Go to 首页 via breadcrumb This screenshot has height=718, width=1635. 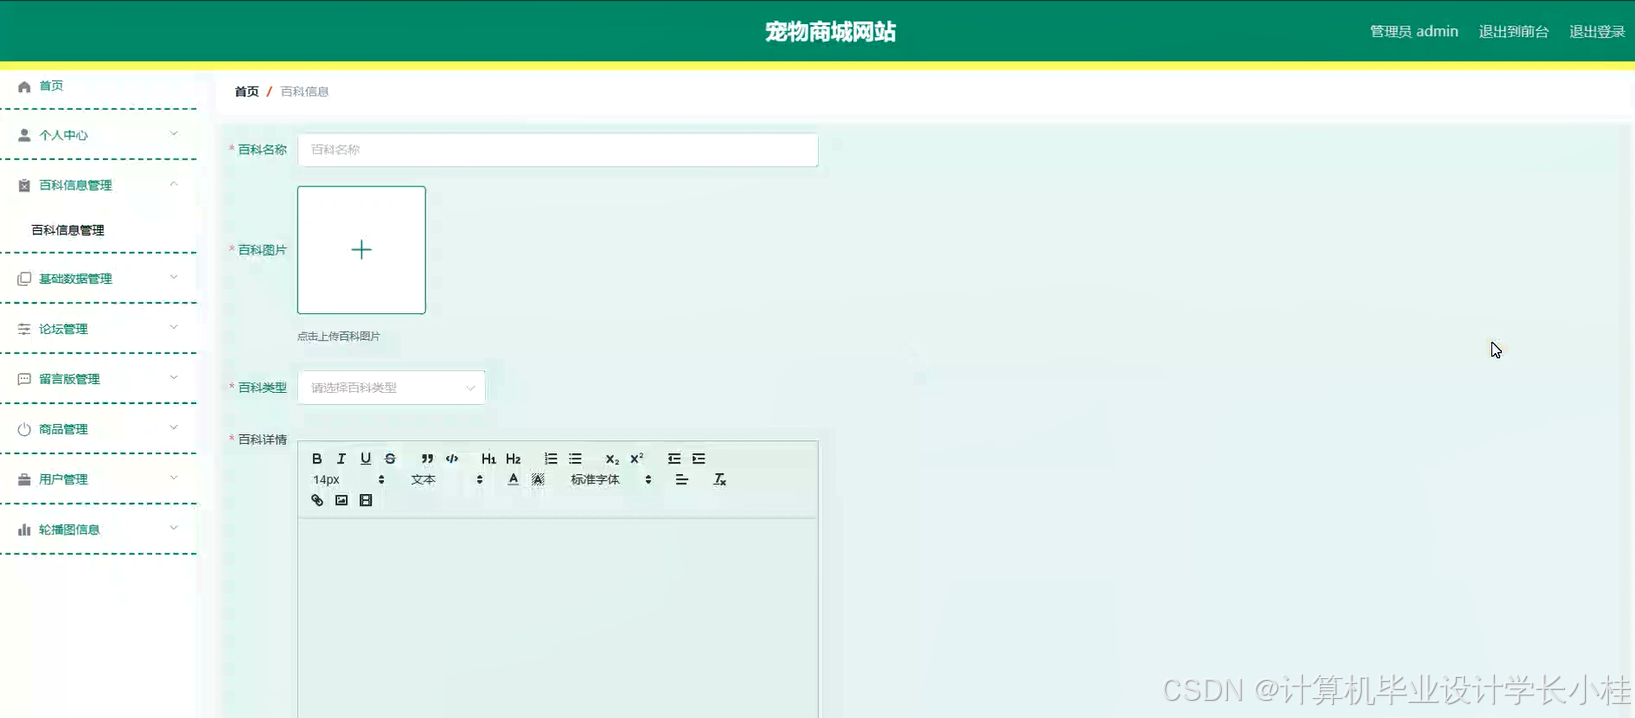coord(247,92)
